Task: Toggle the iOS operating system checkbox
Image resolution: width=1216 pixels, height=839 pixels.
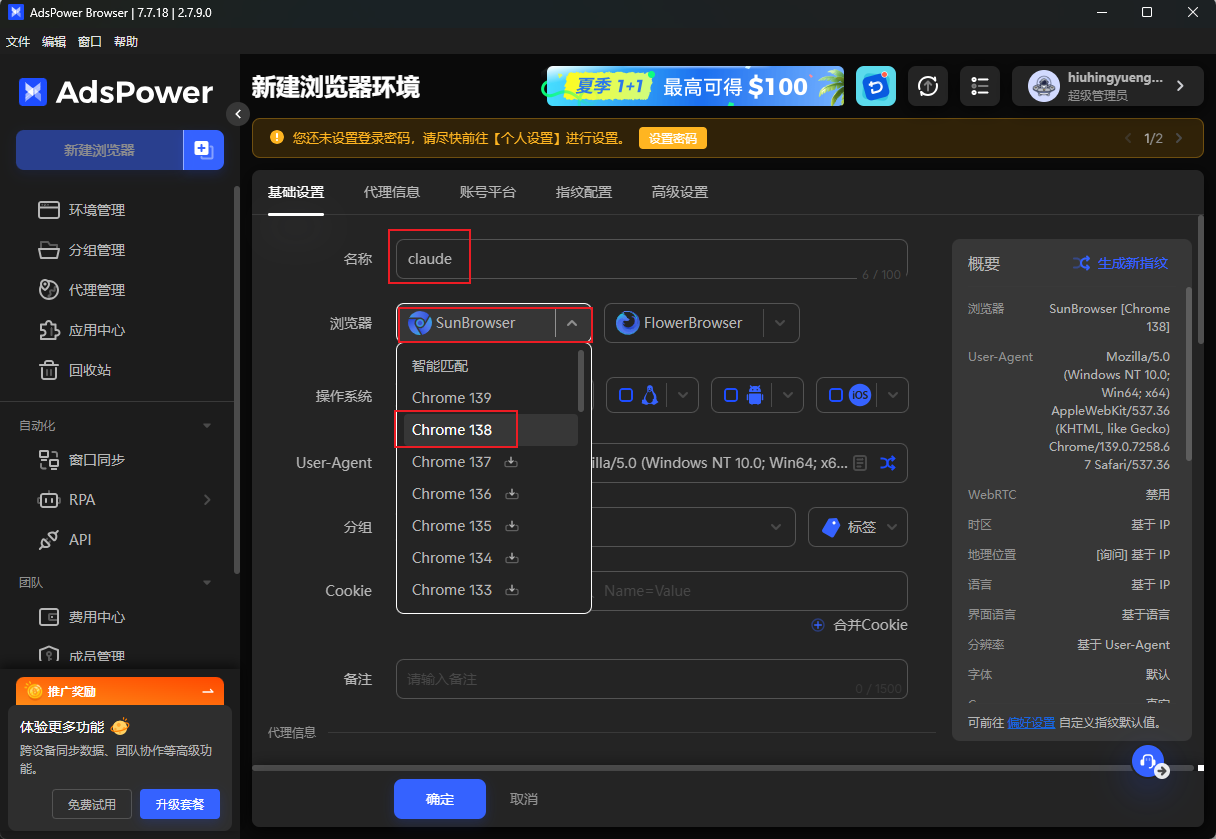Action: pyautogui.click(x=834, y=395)
